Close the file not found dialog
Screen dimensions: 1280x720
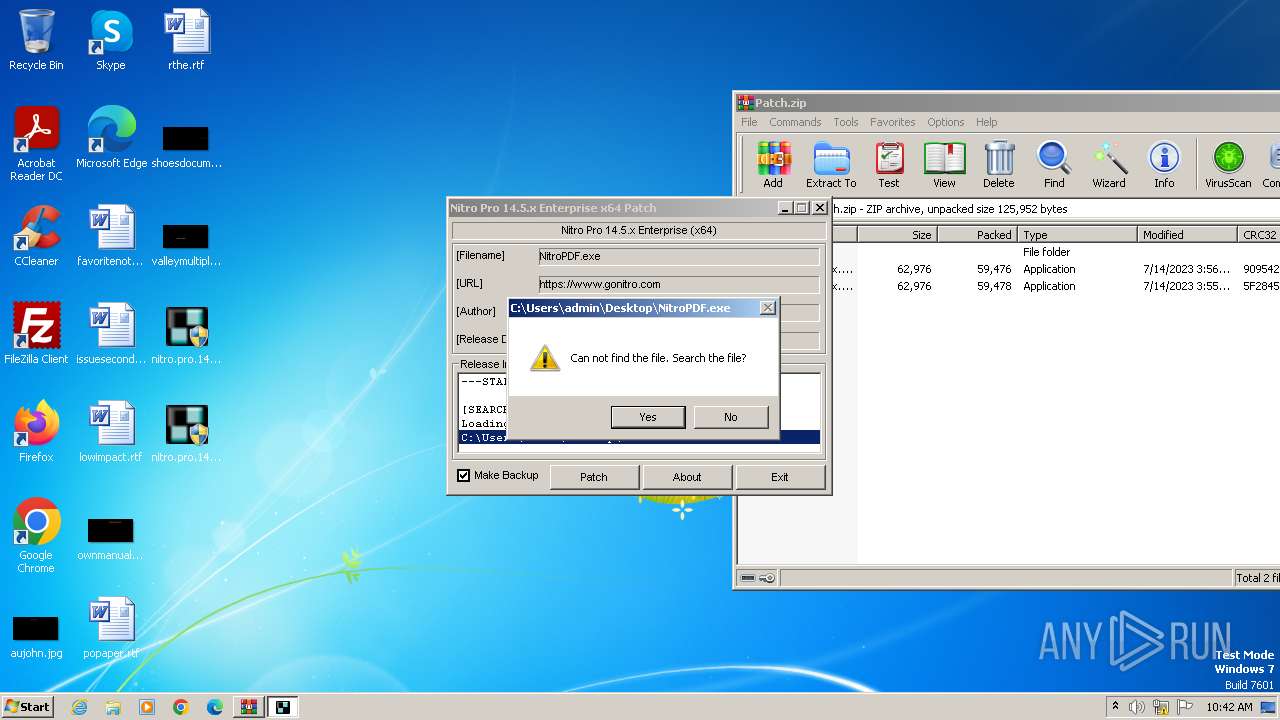[x=767, y=308]
